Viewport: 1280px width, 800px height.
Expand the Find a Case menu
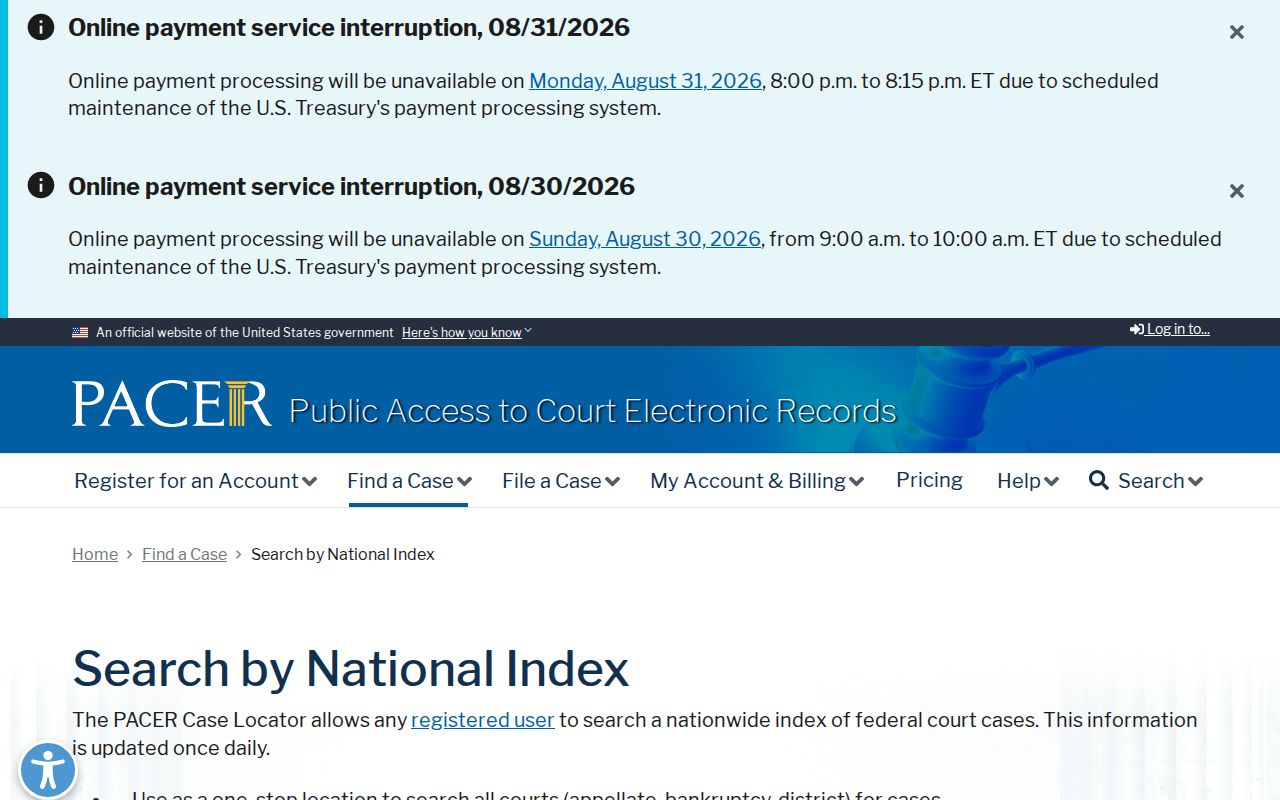[x=409, y=481]
